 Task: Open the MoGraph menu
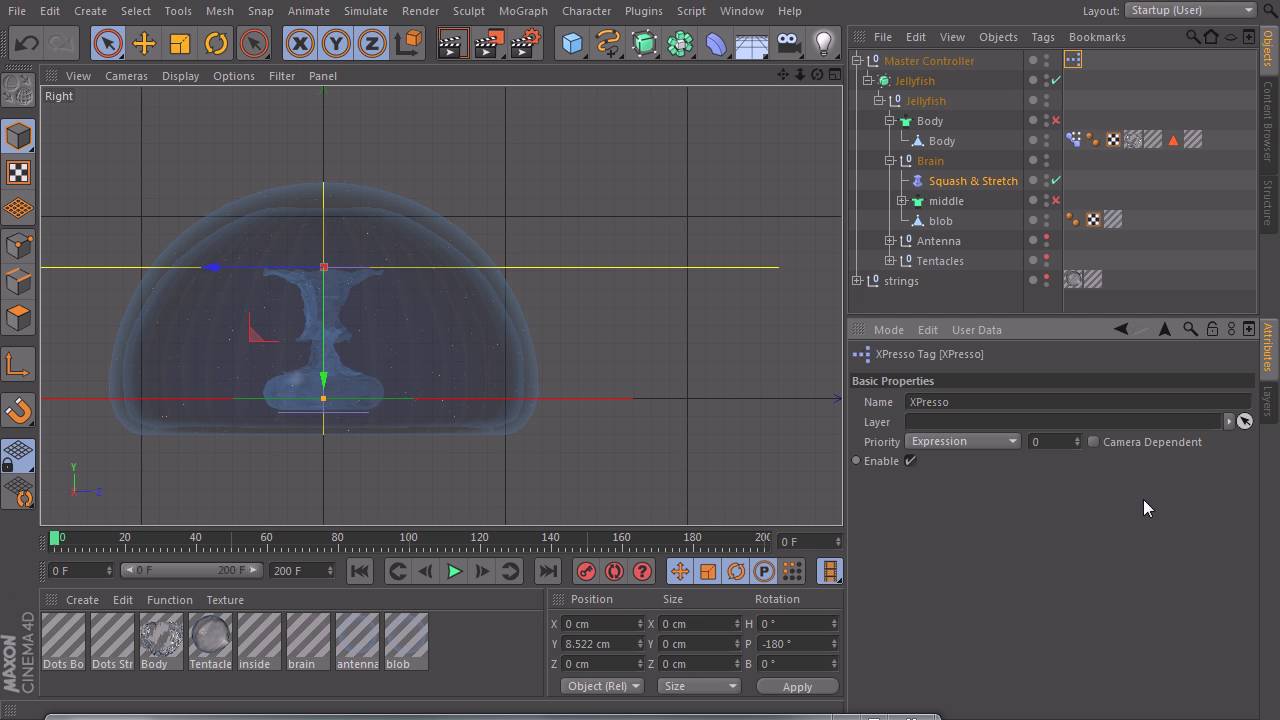[x=523, y=11]
